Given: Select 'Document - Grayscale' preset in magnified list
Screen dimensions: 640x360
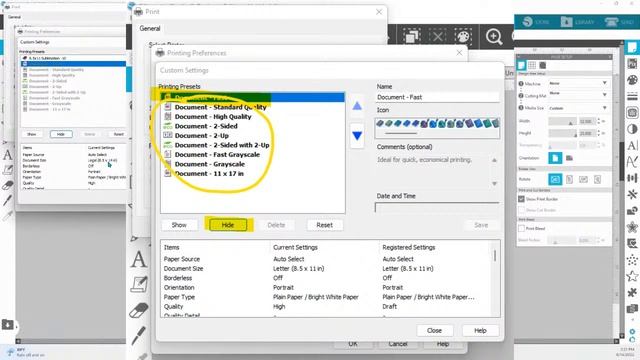Looking at the screenshot, I should coord(210,164).
